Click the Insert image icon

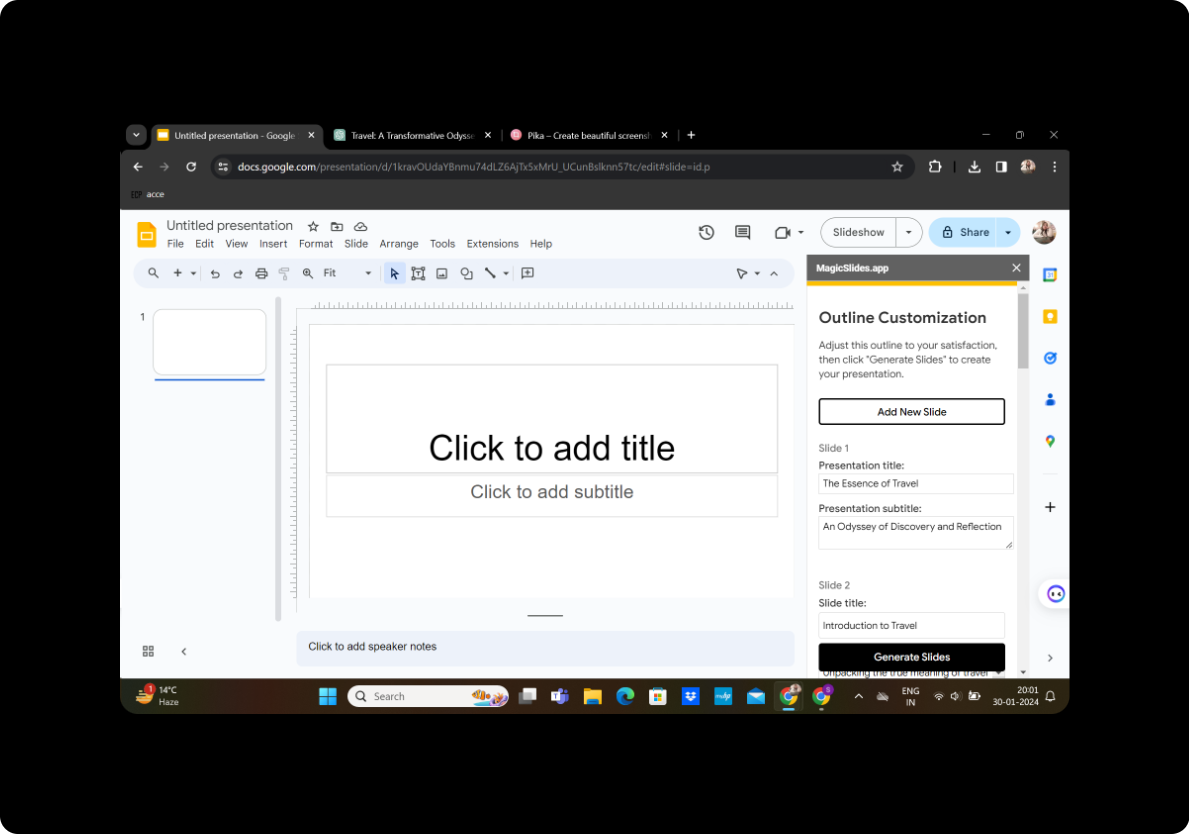[442, 274]
